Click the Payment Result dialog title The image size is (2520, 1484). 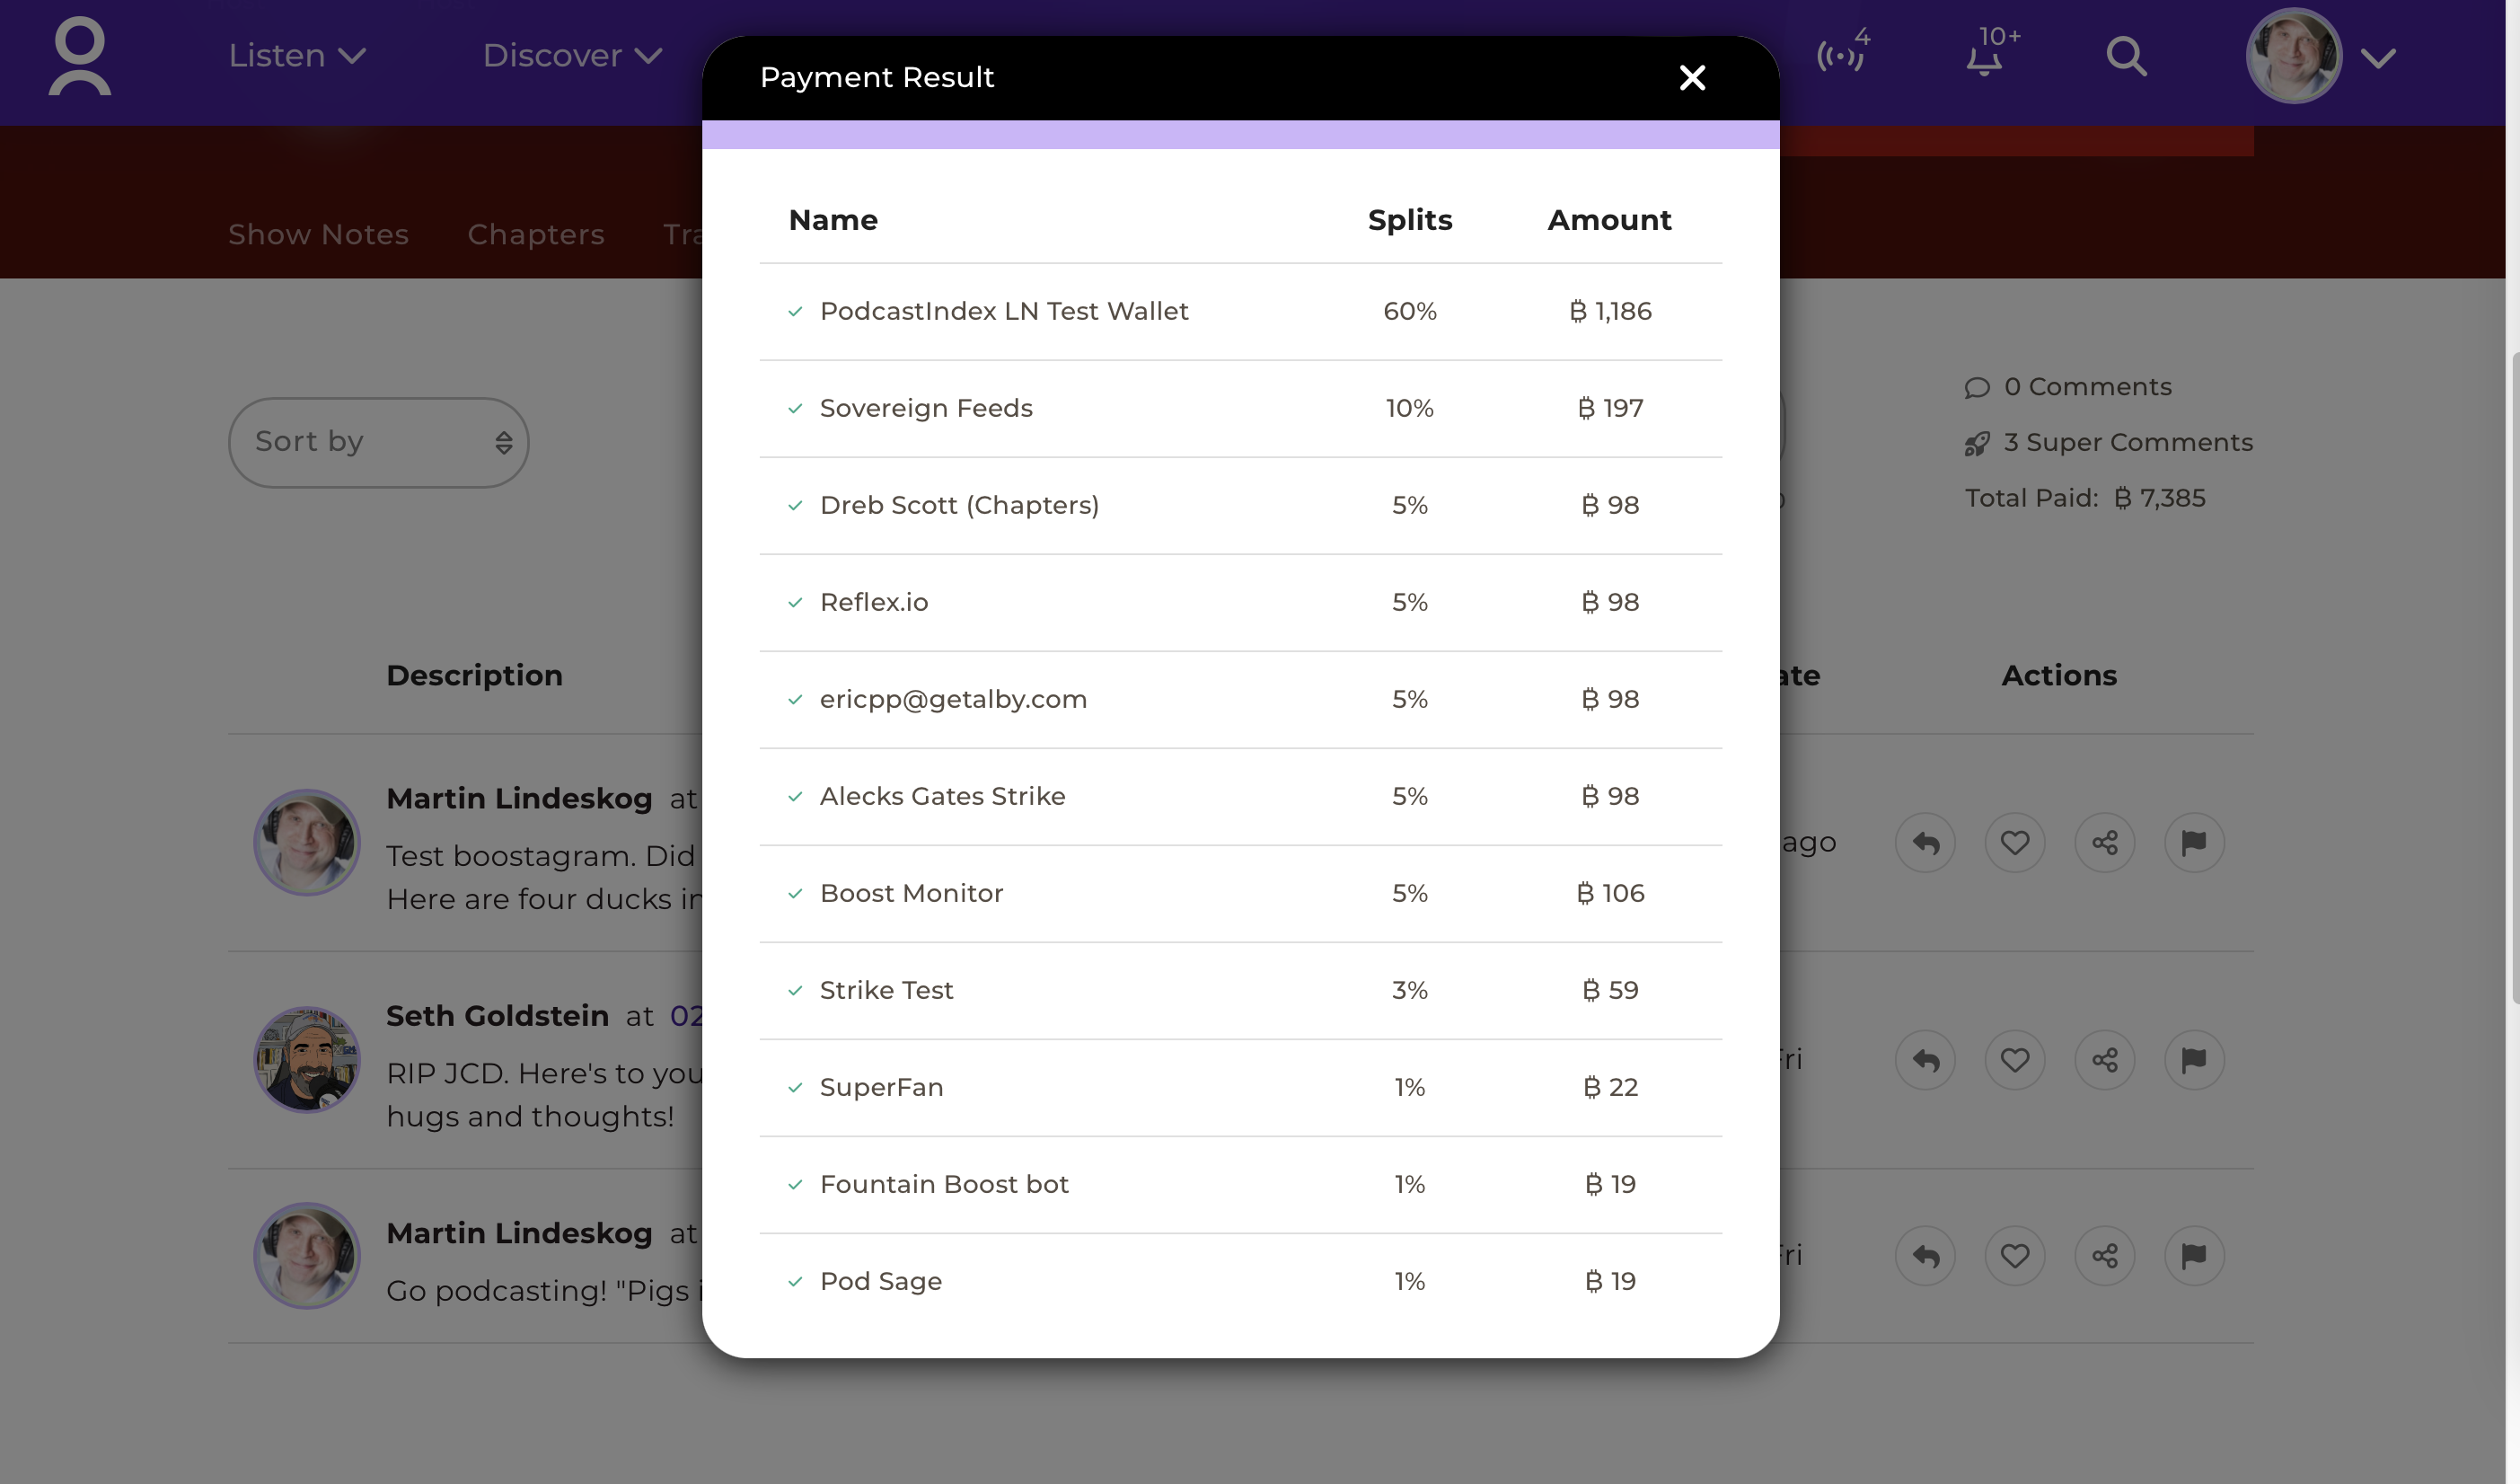pos(877,78)
